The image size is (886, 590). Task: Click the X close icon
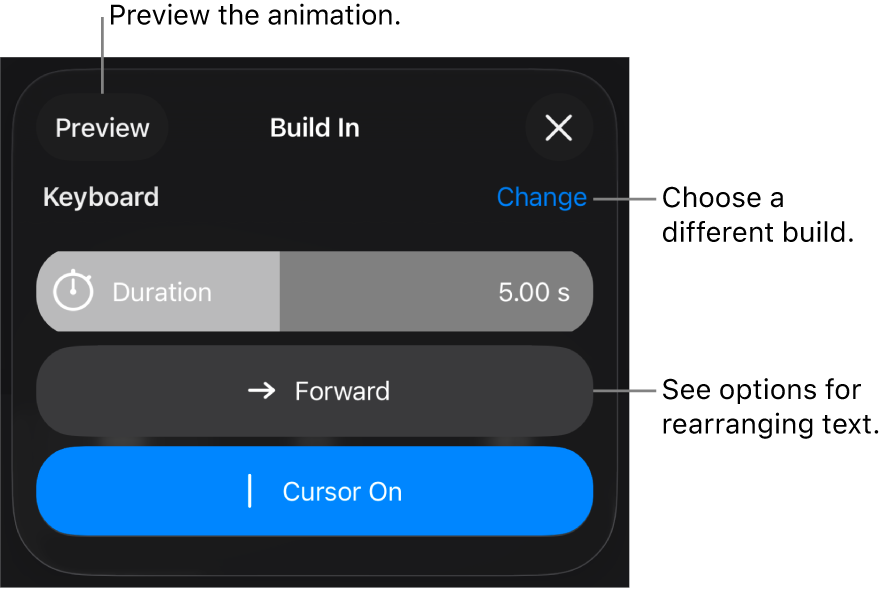(x=559, y=127)
